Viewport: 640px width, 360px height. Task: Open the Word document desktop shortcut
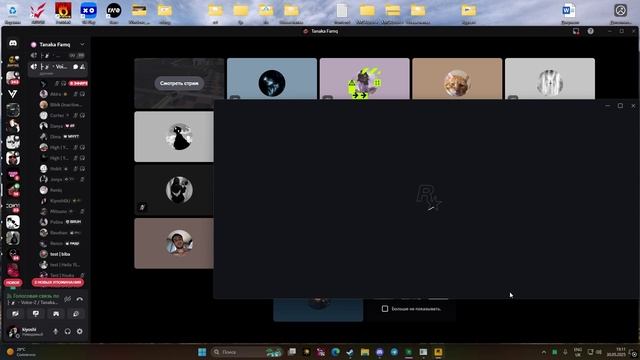coord(570,13)
